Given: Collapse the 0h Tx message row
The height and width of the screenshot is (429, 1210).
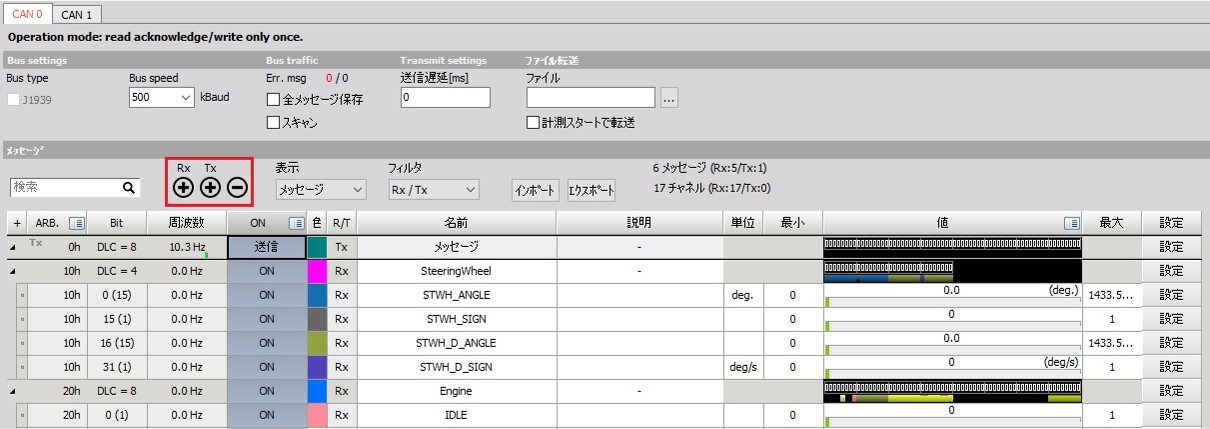Looking at the screenshot, I should [14, 247].
